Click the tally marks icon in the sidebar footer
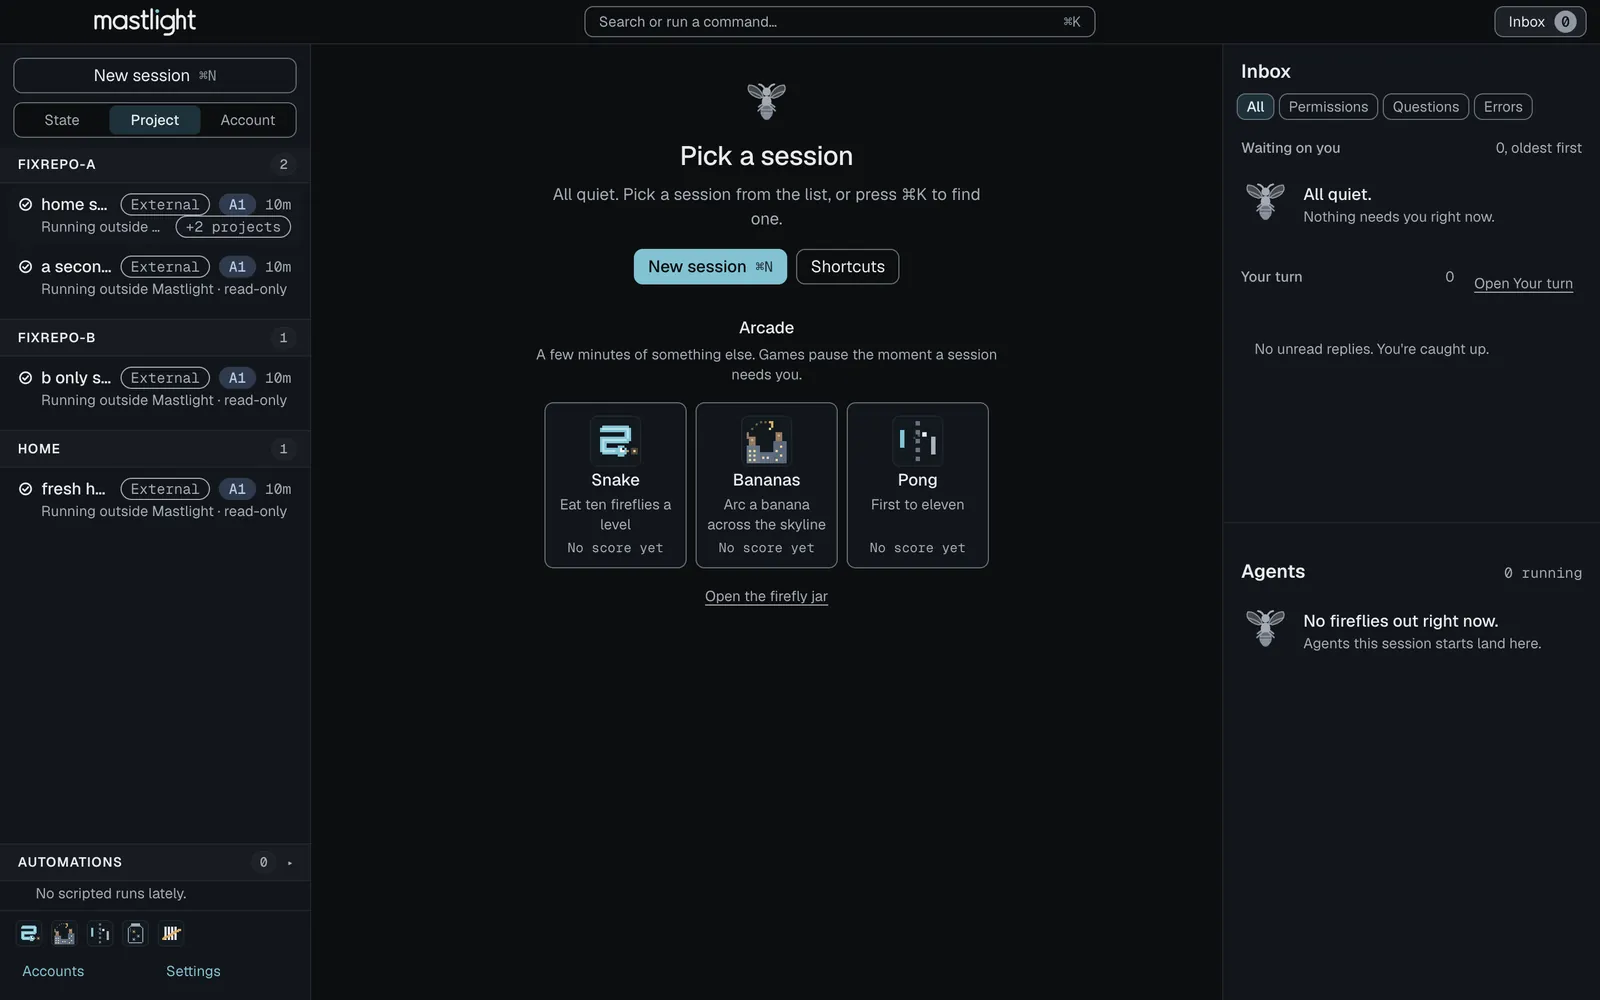Viewport: 1600px width, 1000px height. pyautogui.click(x=171, y=933)
